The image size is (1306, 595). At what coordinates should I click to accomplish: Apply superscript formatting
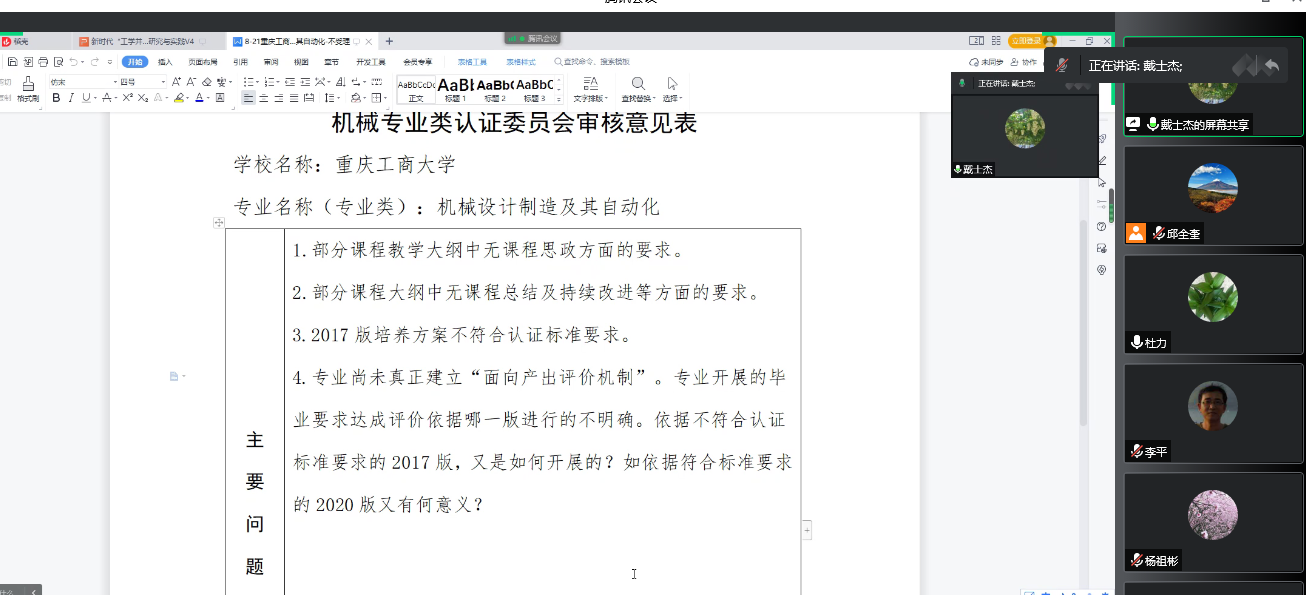(127, 98)
